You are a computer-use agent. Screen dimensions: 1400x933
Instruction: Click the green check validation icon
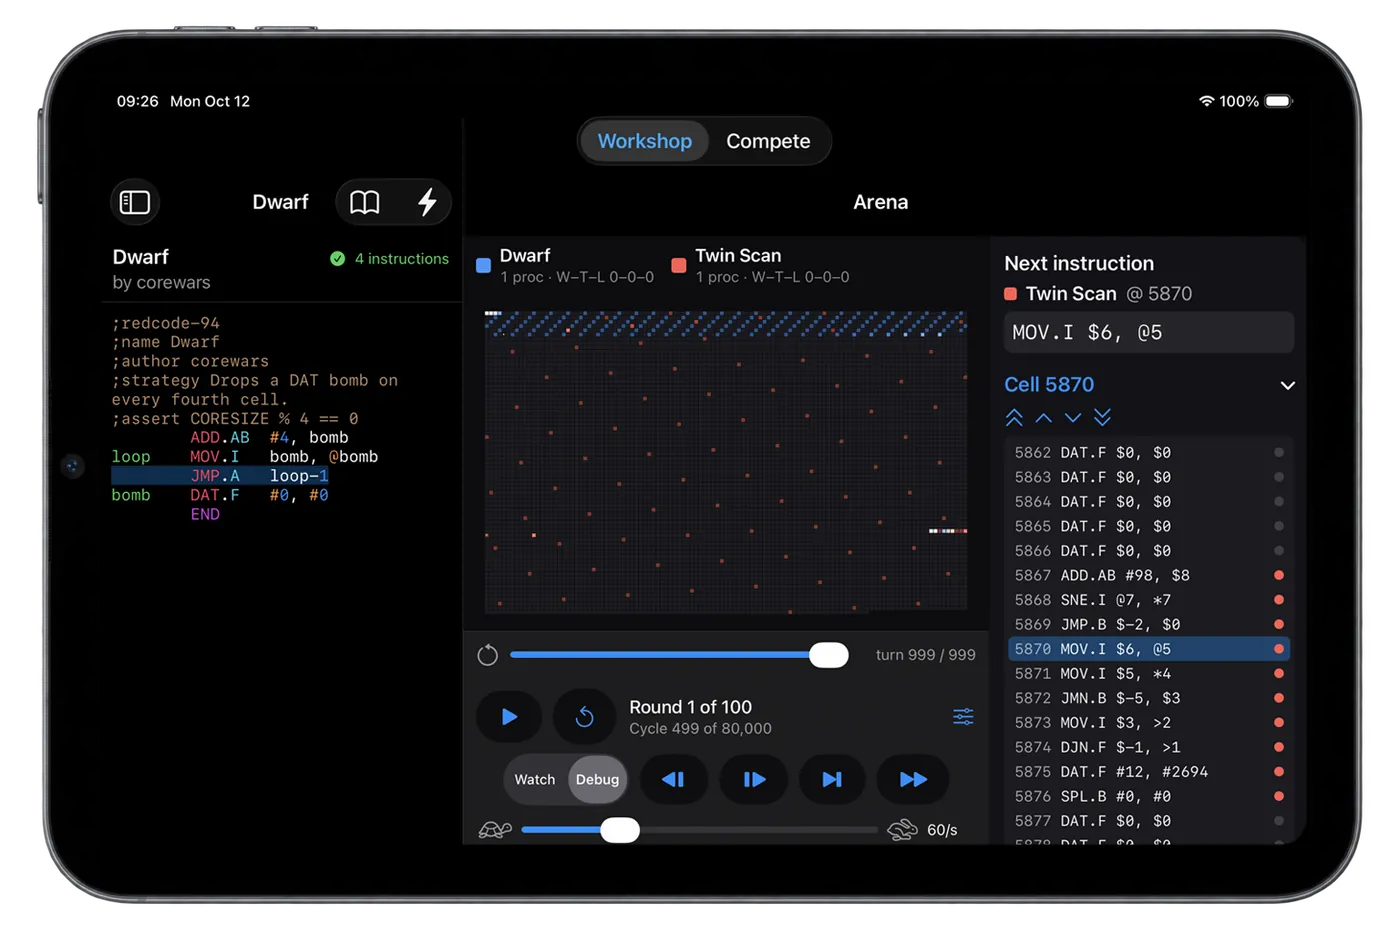click(338, 259)
